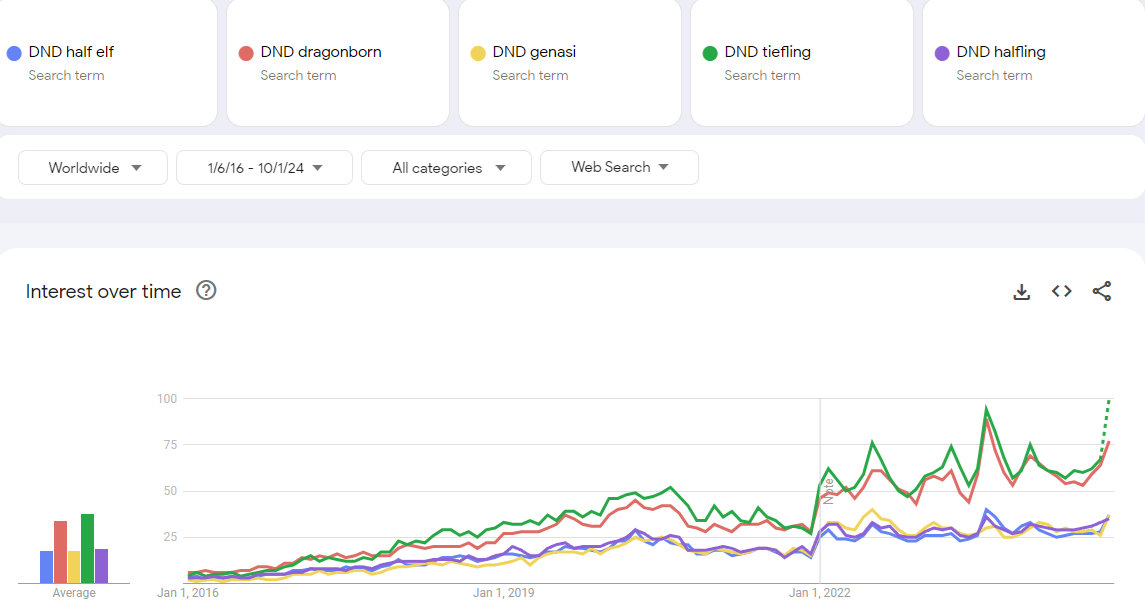
Task: Click the green bar in Average chart
Action: click(88, 548)
